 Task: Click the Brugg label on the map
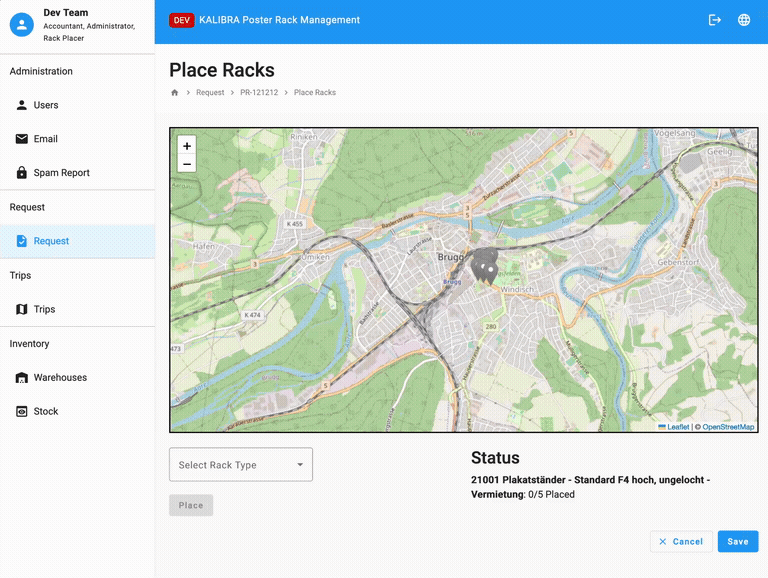coord(450,257)
